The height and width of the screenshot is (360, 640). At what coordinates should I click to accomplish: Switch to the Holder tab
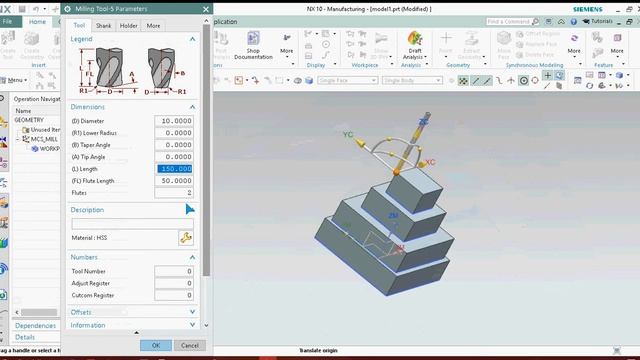click(129, 25)
